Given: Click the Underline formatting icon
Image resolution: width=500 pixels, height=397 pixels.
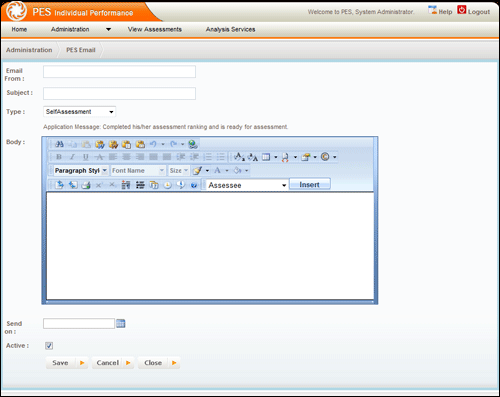Looking at the screenshot, I should tap(86, 157).
